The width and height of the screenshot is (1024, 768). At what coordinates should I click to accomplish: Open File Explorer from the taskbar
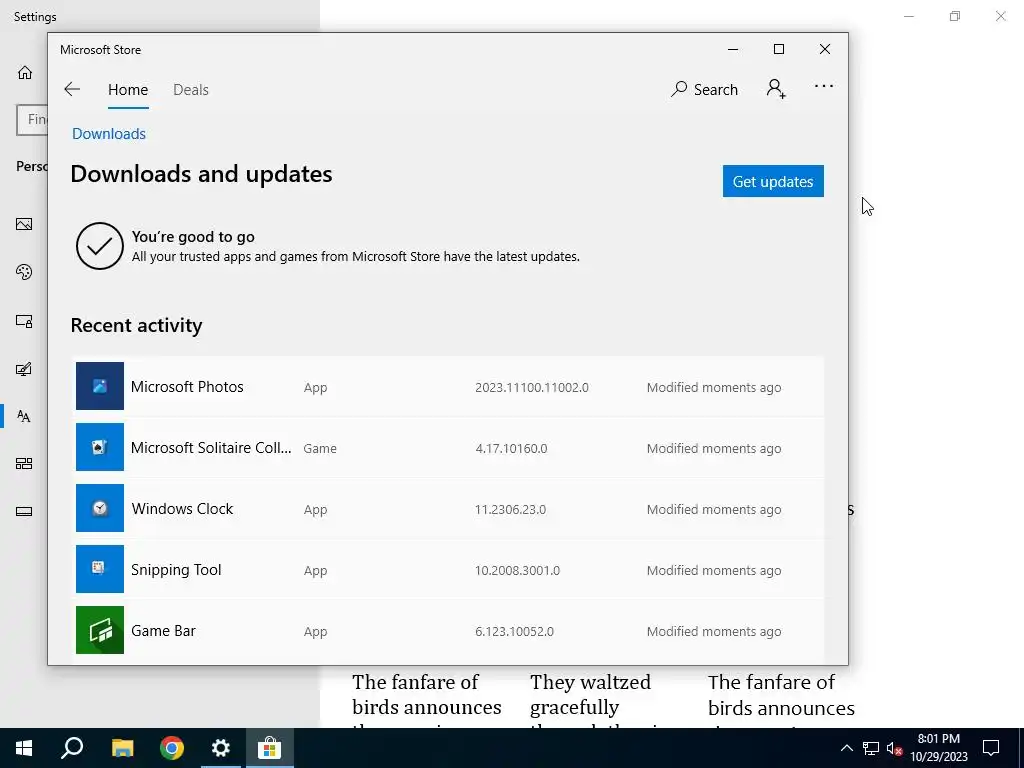pyautogui.click(x=122, y=748)
